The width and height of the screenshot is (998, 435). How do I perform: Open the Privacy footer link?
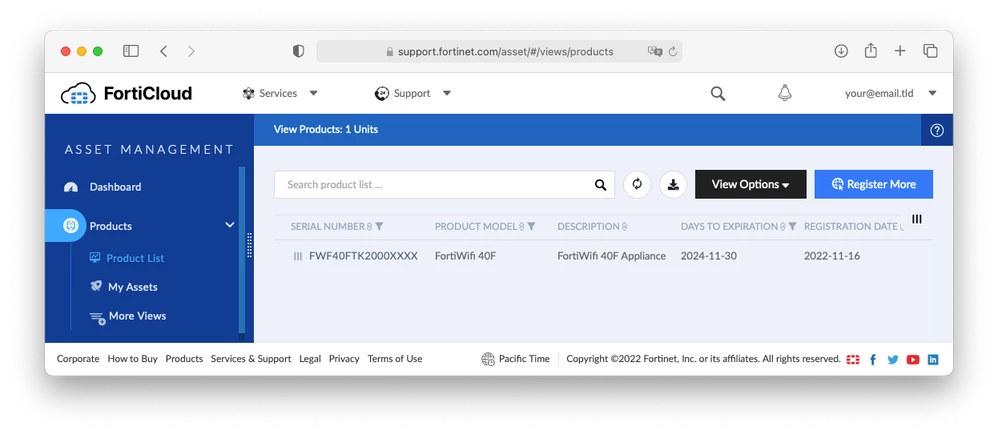pyautogui.click(x=344, y=359)
